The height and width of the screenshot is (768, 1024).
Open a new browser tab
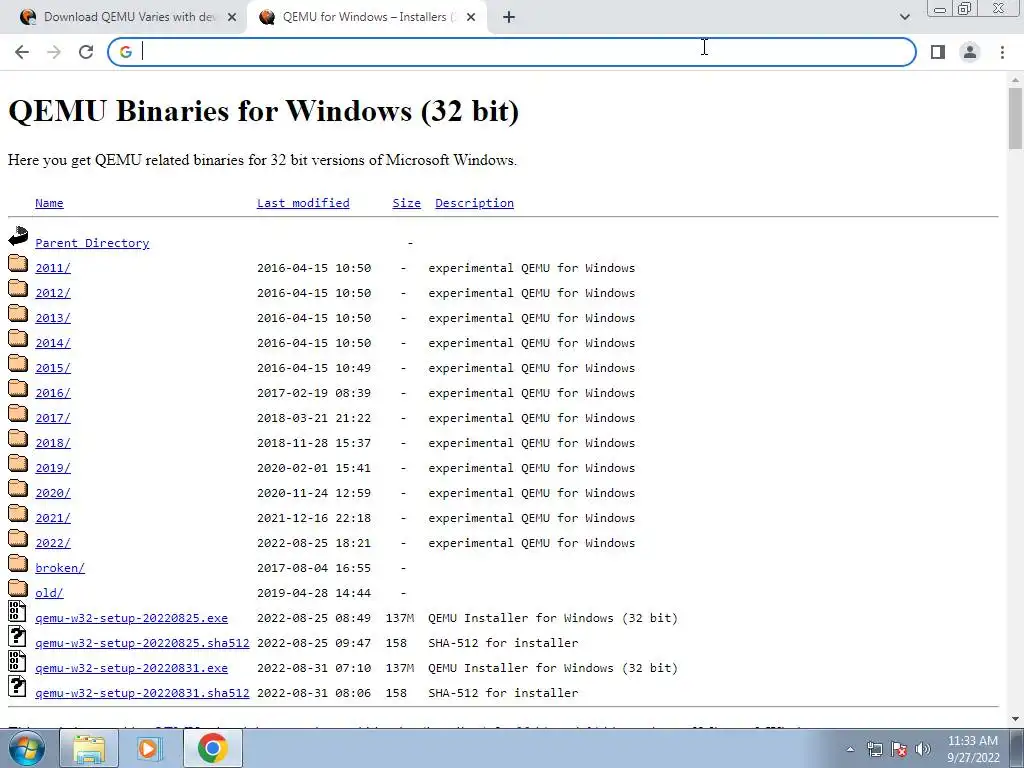[509, 18]
